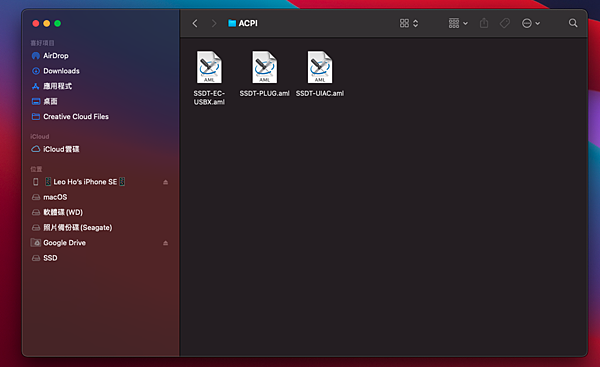Open the view mode up/down chevron selector
The height and width of the screenshot is (367, 600).
416,23
